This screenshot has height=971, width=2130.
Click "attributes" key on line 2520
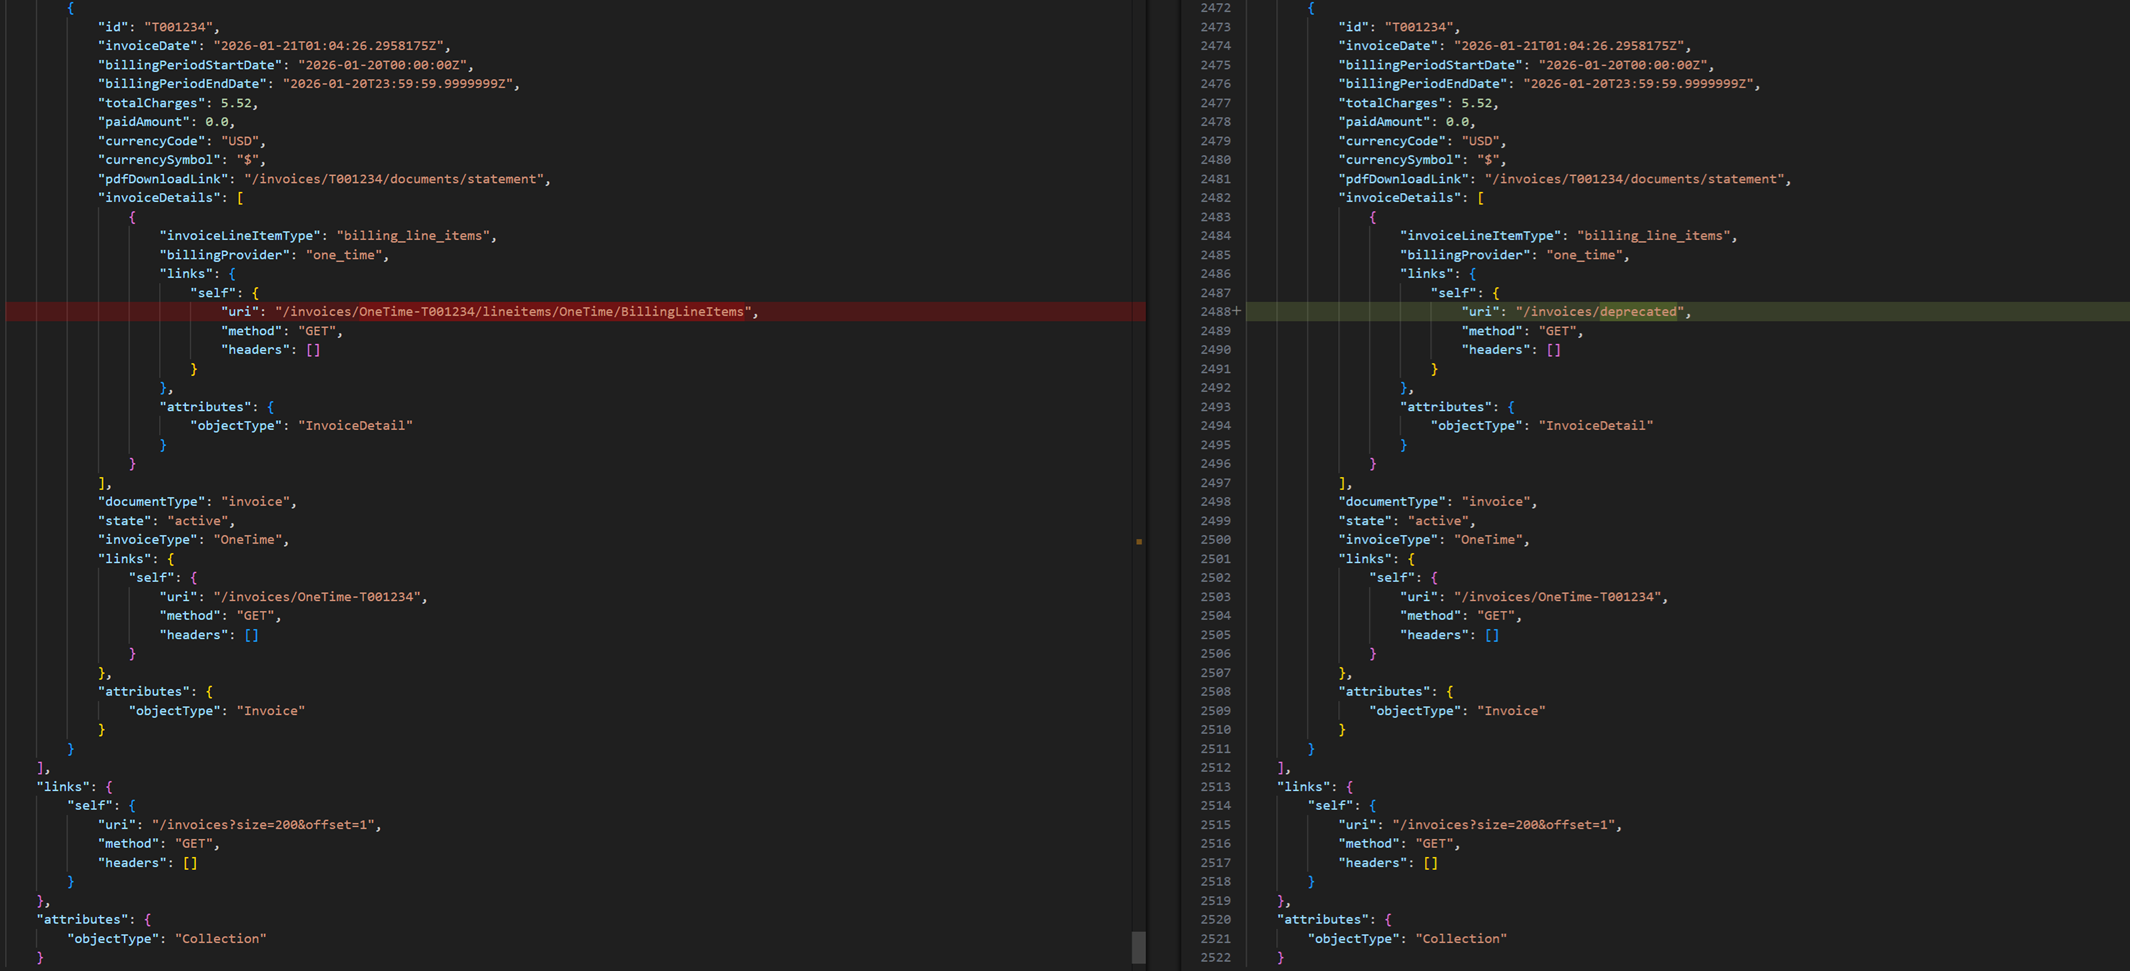pyautogui.click(x=1323, y=920)
